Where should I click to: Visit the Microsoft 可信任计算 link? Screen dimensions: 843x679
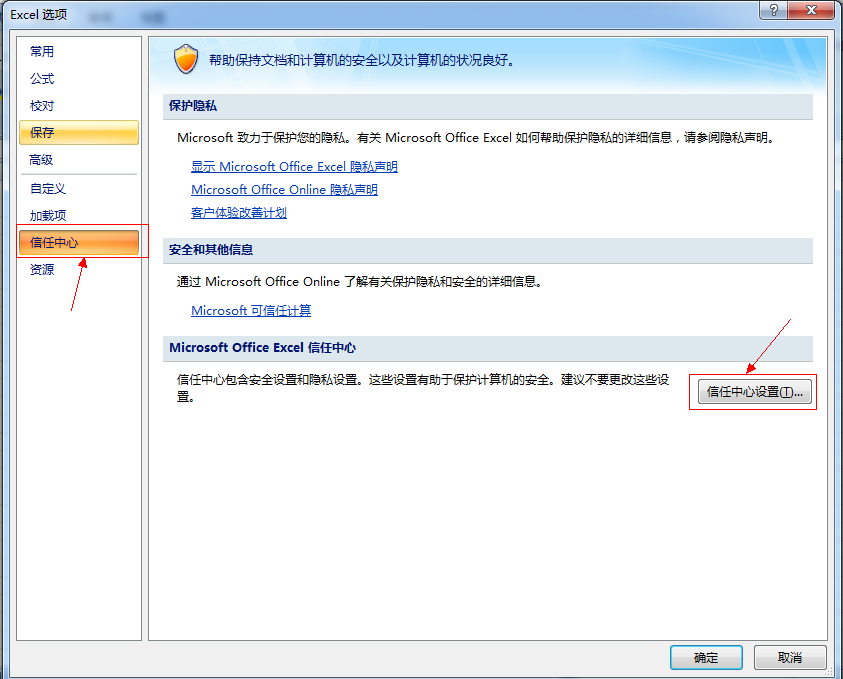point(251,311)
